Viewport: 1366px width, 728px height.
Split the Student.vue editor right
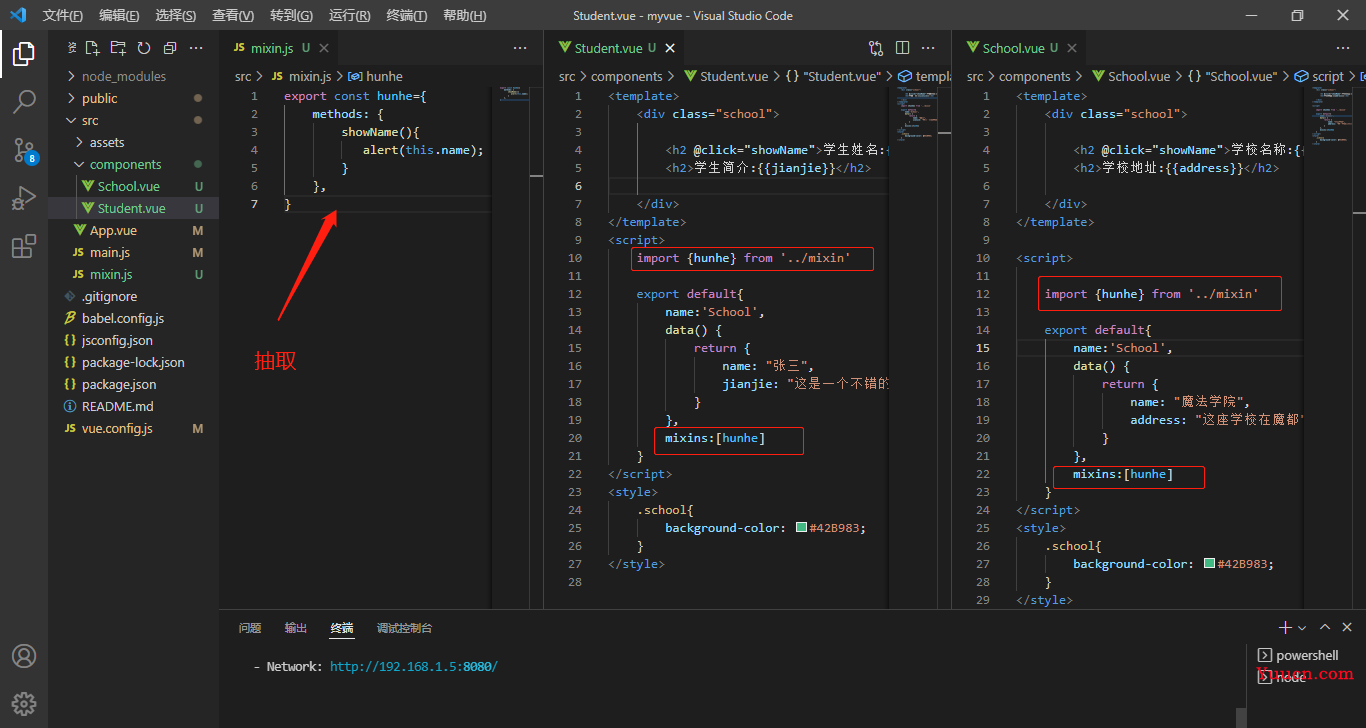tap(902, 48)
